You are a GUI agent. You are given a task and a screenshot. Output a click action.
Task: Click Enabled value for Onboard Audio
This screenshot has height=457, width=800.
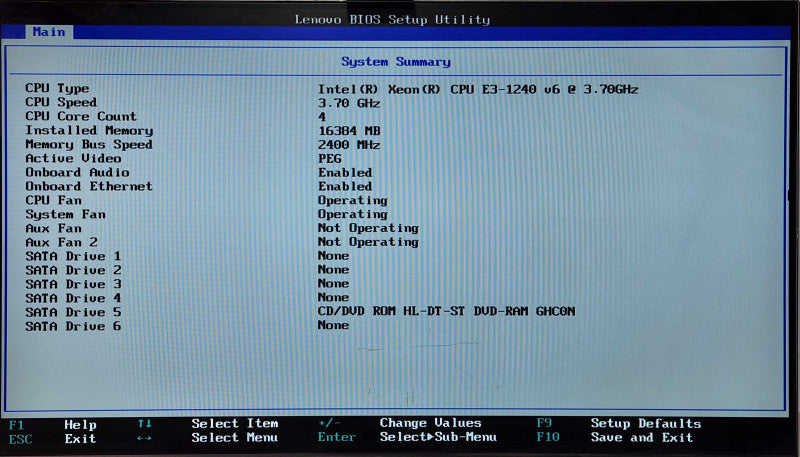pos(345,172)
